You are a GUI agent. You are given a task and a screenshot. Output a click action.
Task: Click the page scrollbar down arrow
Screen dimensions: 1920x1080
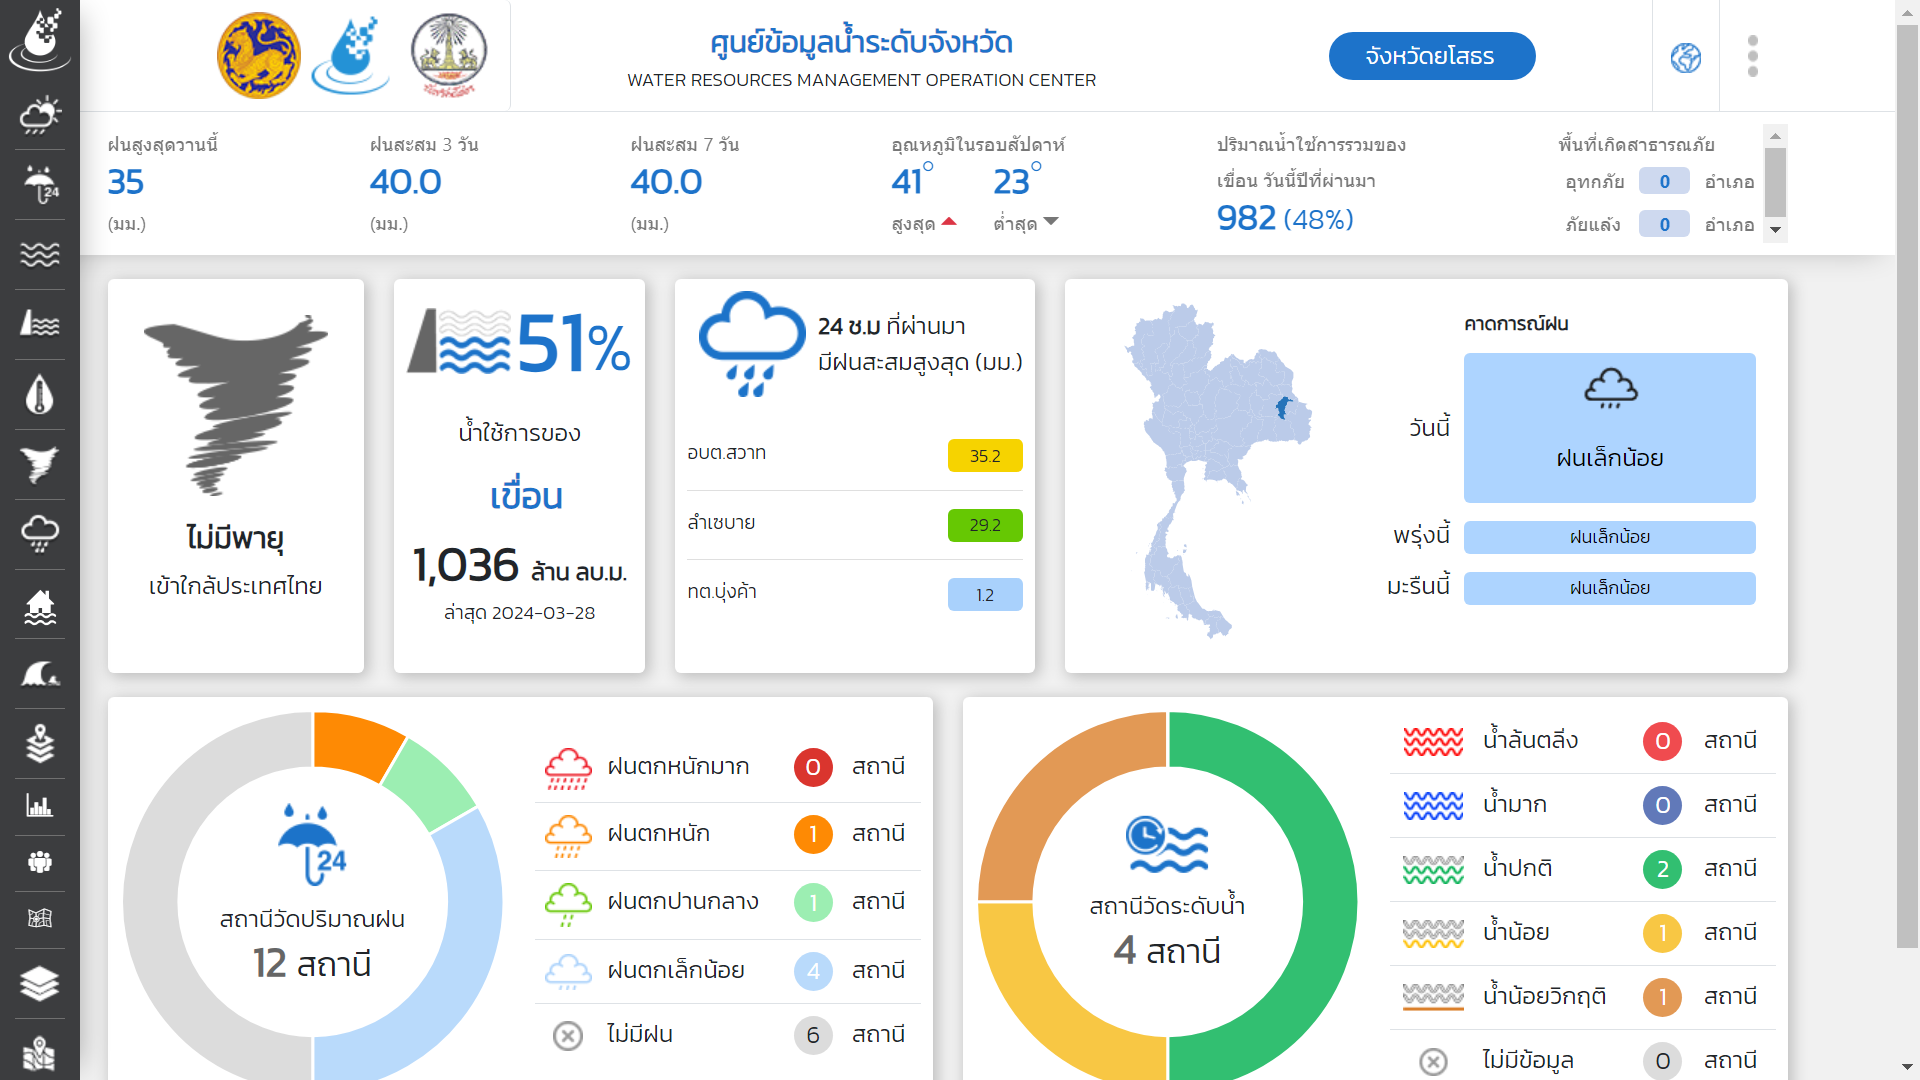click(x=1907, y=1067)
